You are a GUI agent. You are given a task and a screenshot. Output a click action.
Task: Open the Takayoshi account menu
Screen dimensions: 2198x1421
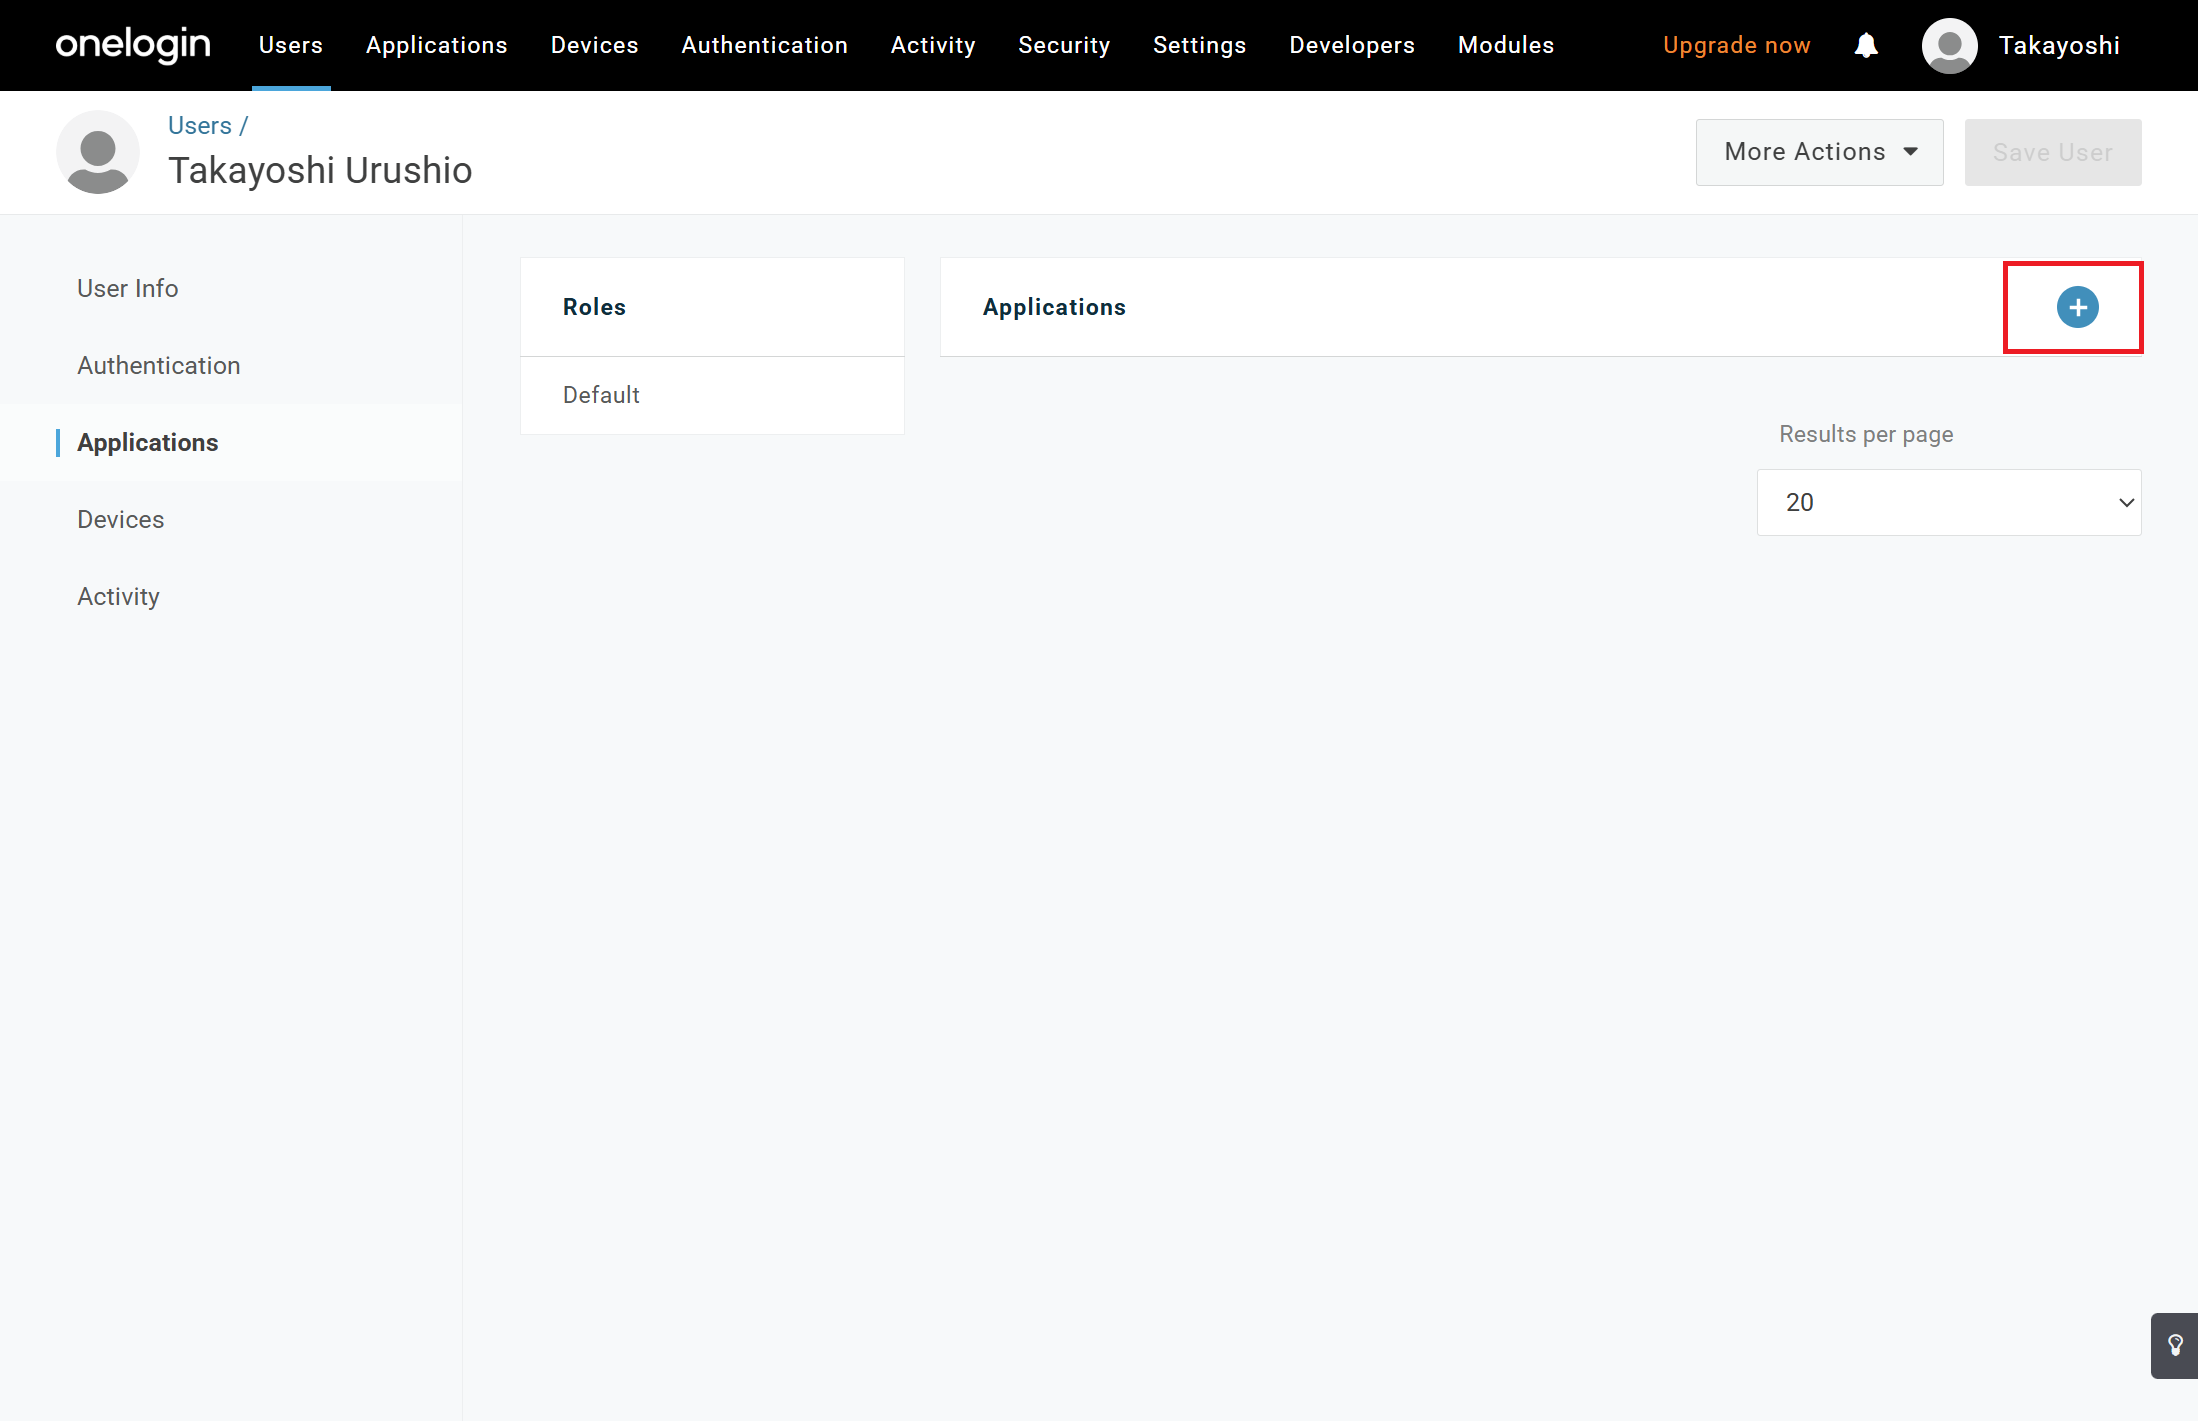[x=2058, y=46]
